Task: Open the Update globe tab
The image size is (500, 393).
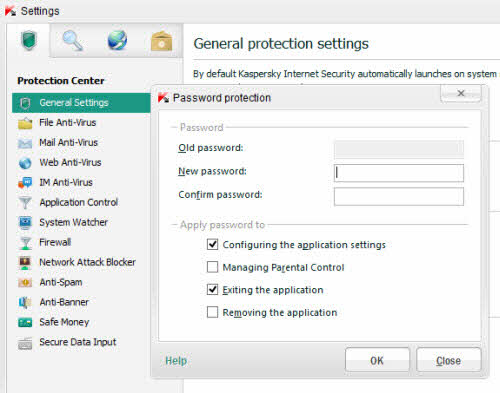Action: pyautogui.click(x=117, y=41)
